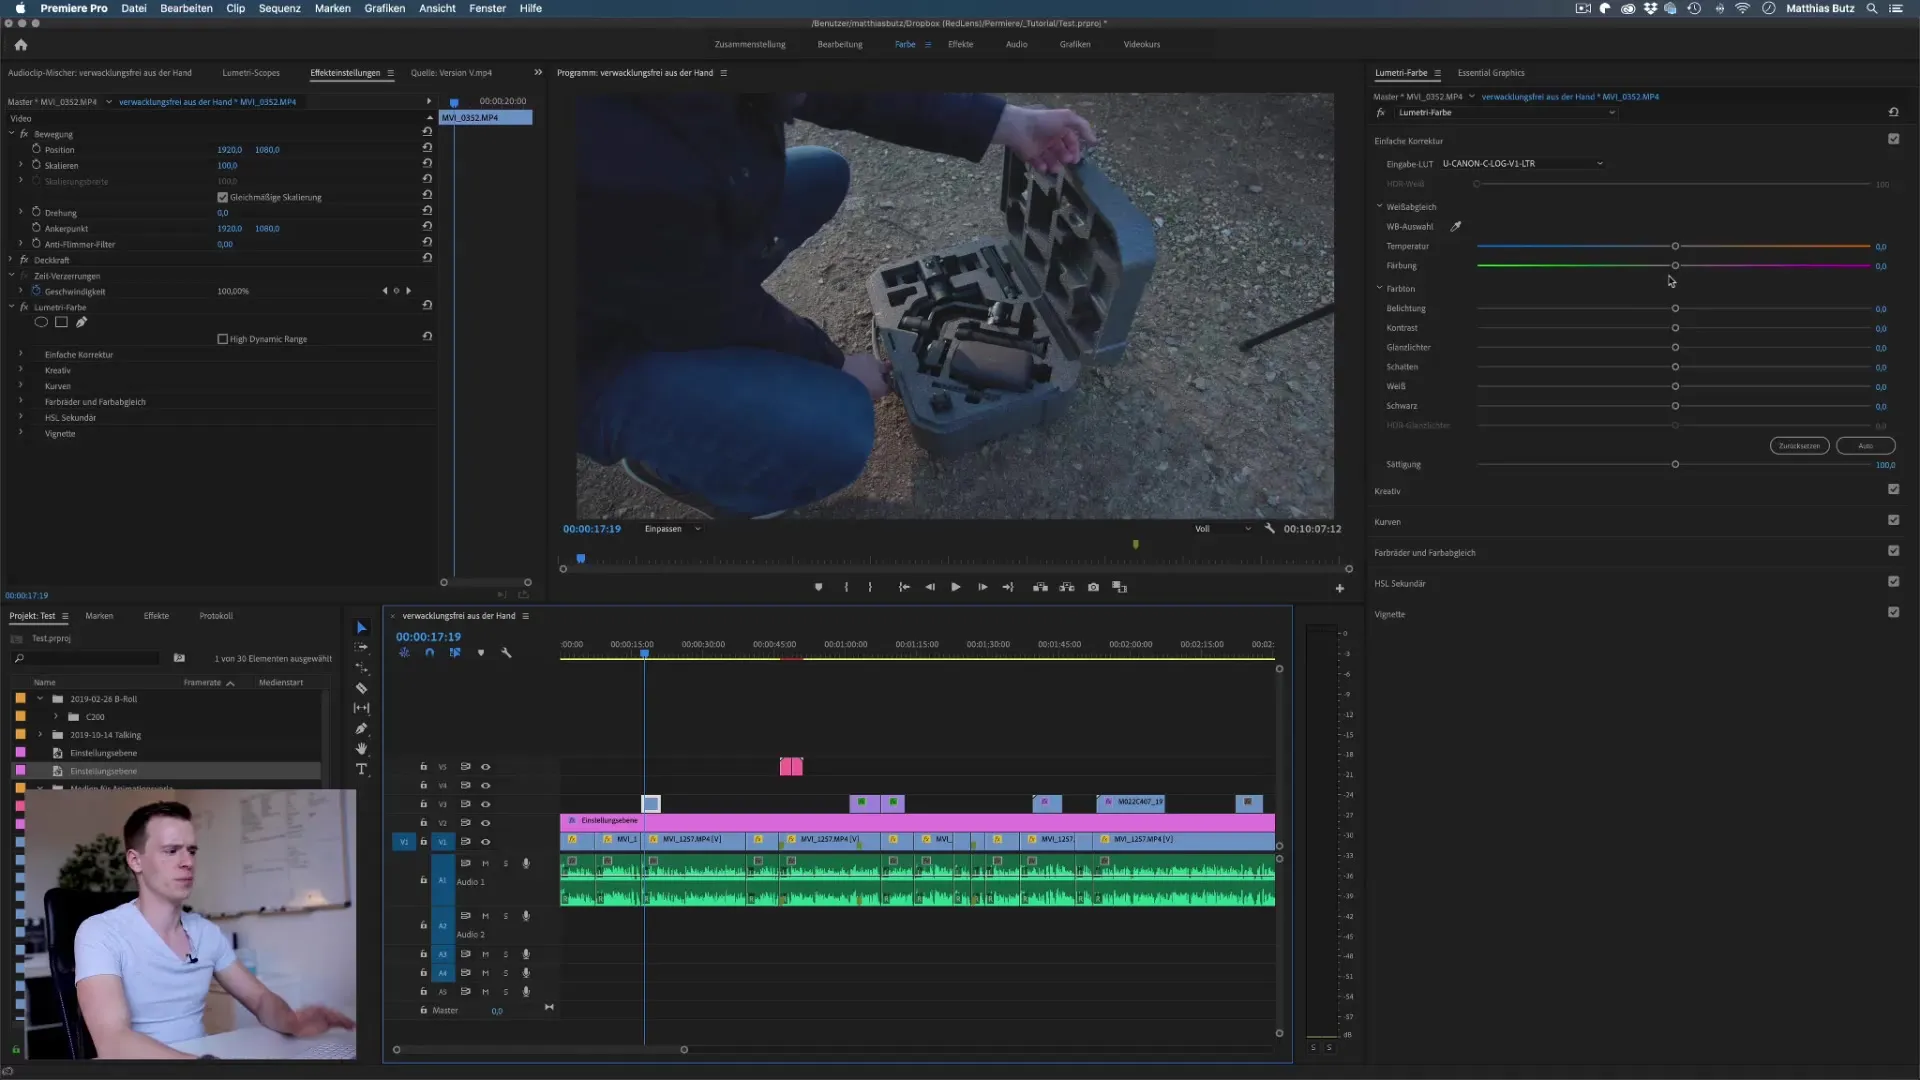This screenshot has width=1920, height=1080.
Task: Open Essential Graphics tab
Action: (x=1491, y=73)
